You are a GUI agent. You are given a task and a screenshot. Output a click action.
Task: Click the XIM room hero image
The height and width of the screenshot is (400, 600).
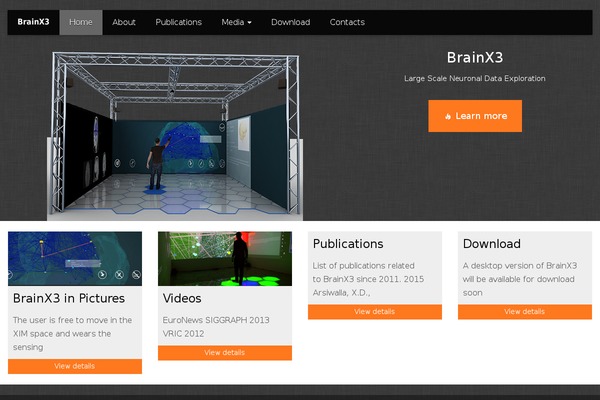[175, 136]
